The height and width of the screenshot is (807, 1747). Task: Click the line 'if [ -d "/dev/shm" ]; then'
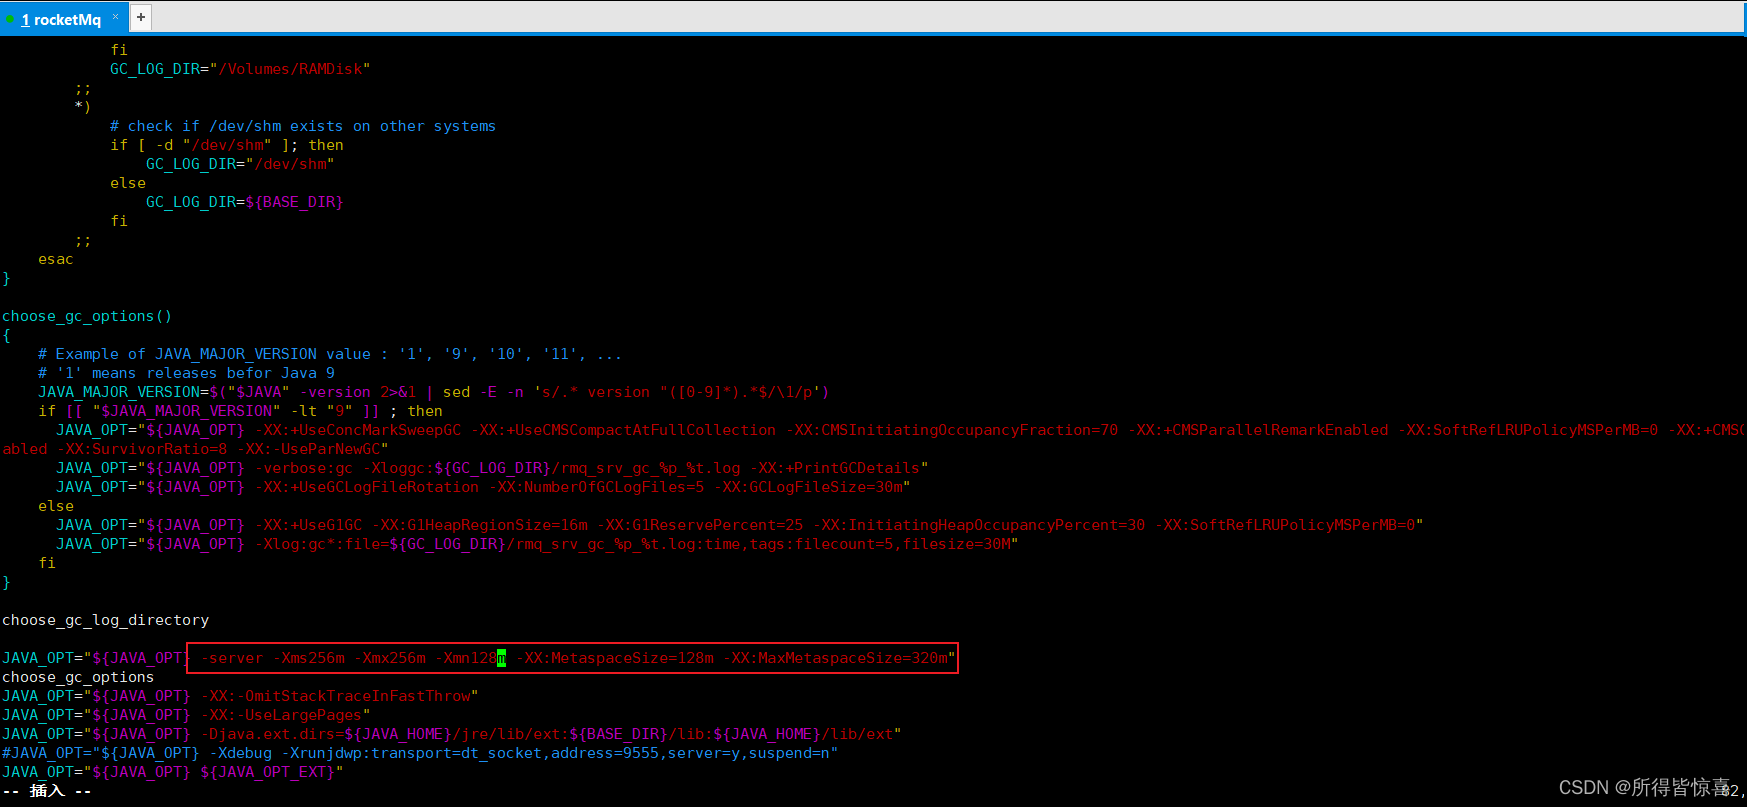[x=227, y=145]
